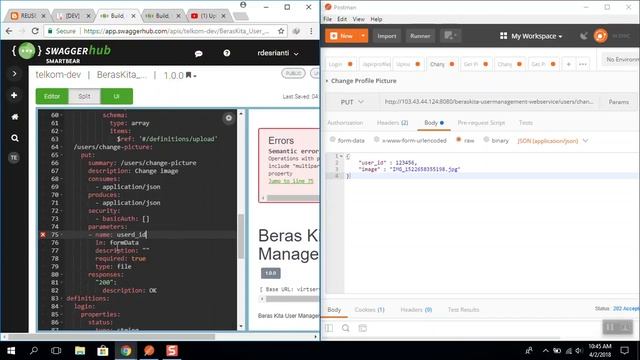640x360 pixels.
Task: Click the Import button in Postman
Action: click(x=387, y=36)
